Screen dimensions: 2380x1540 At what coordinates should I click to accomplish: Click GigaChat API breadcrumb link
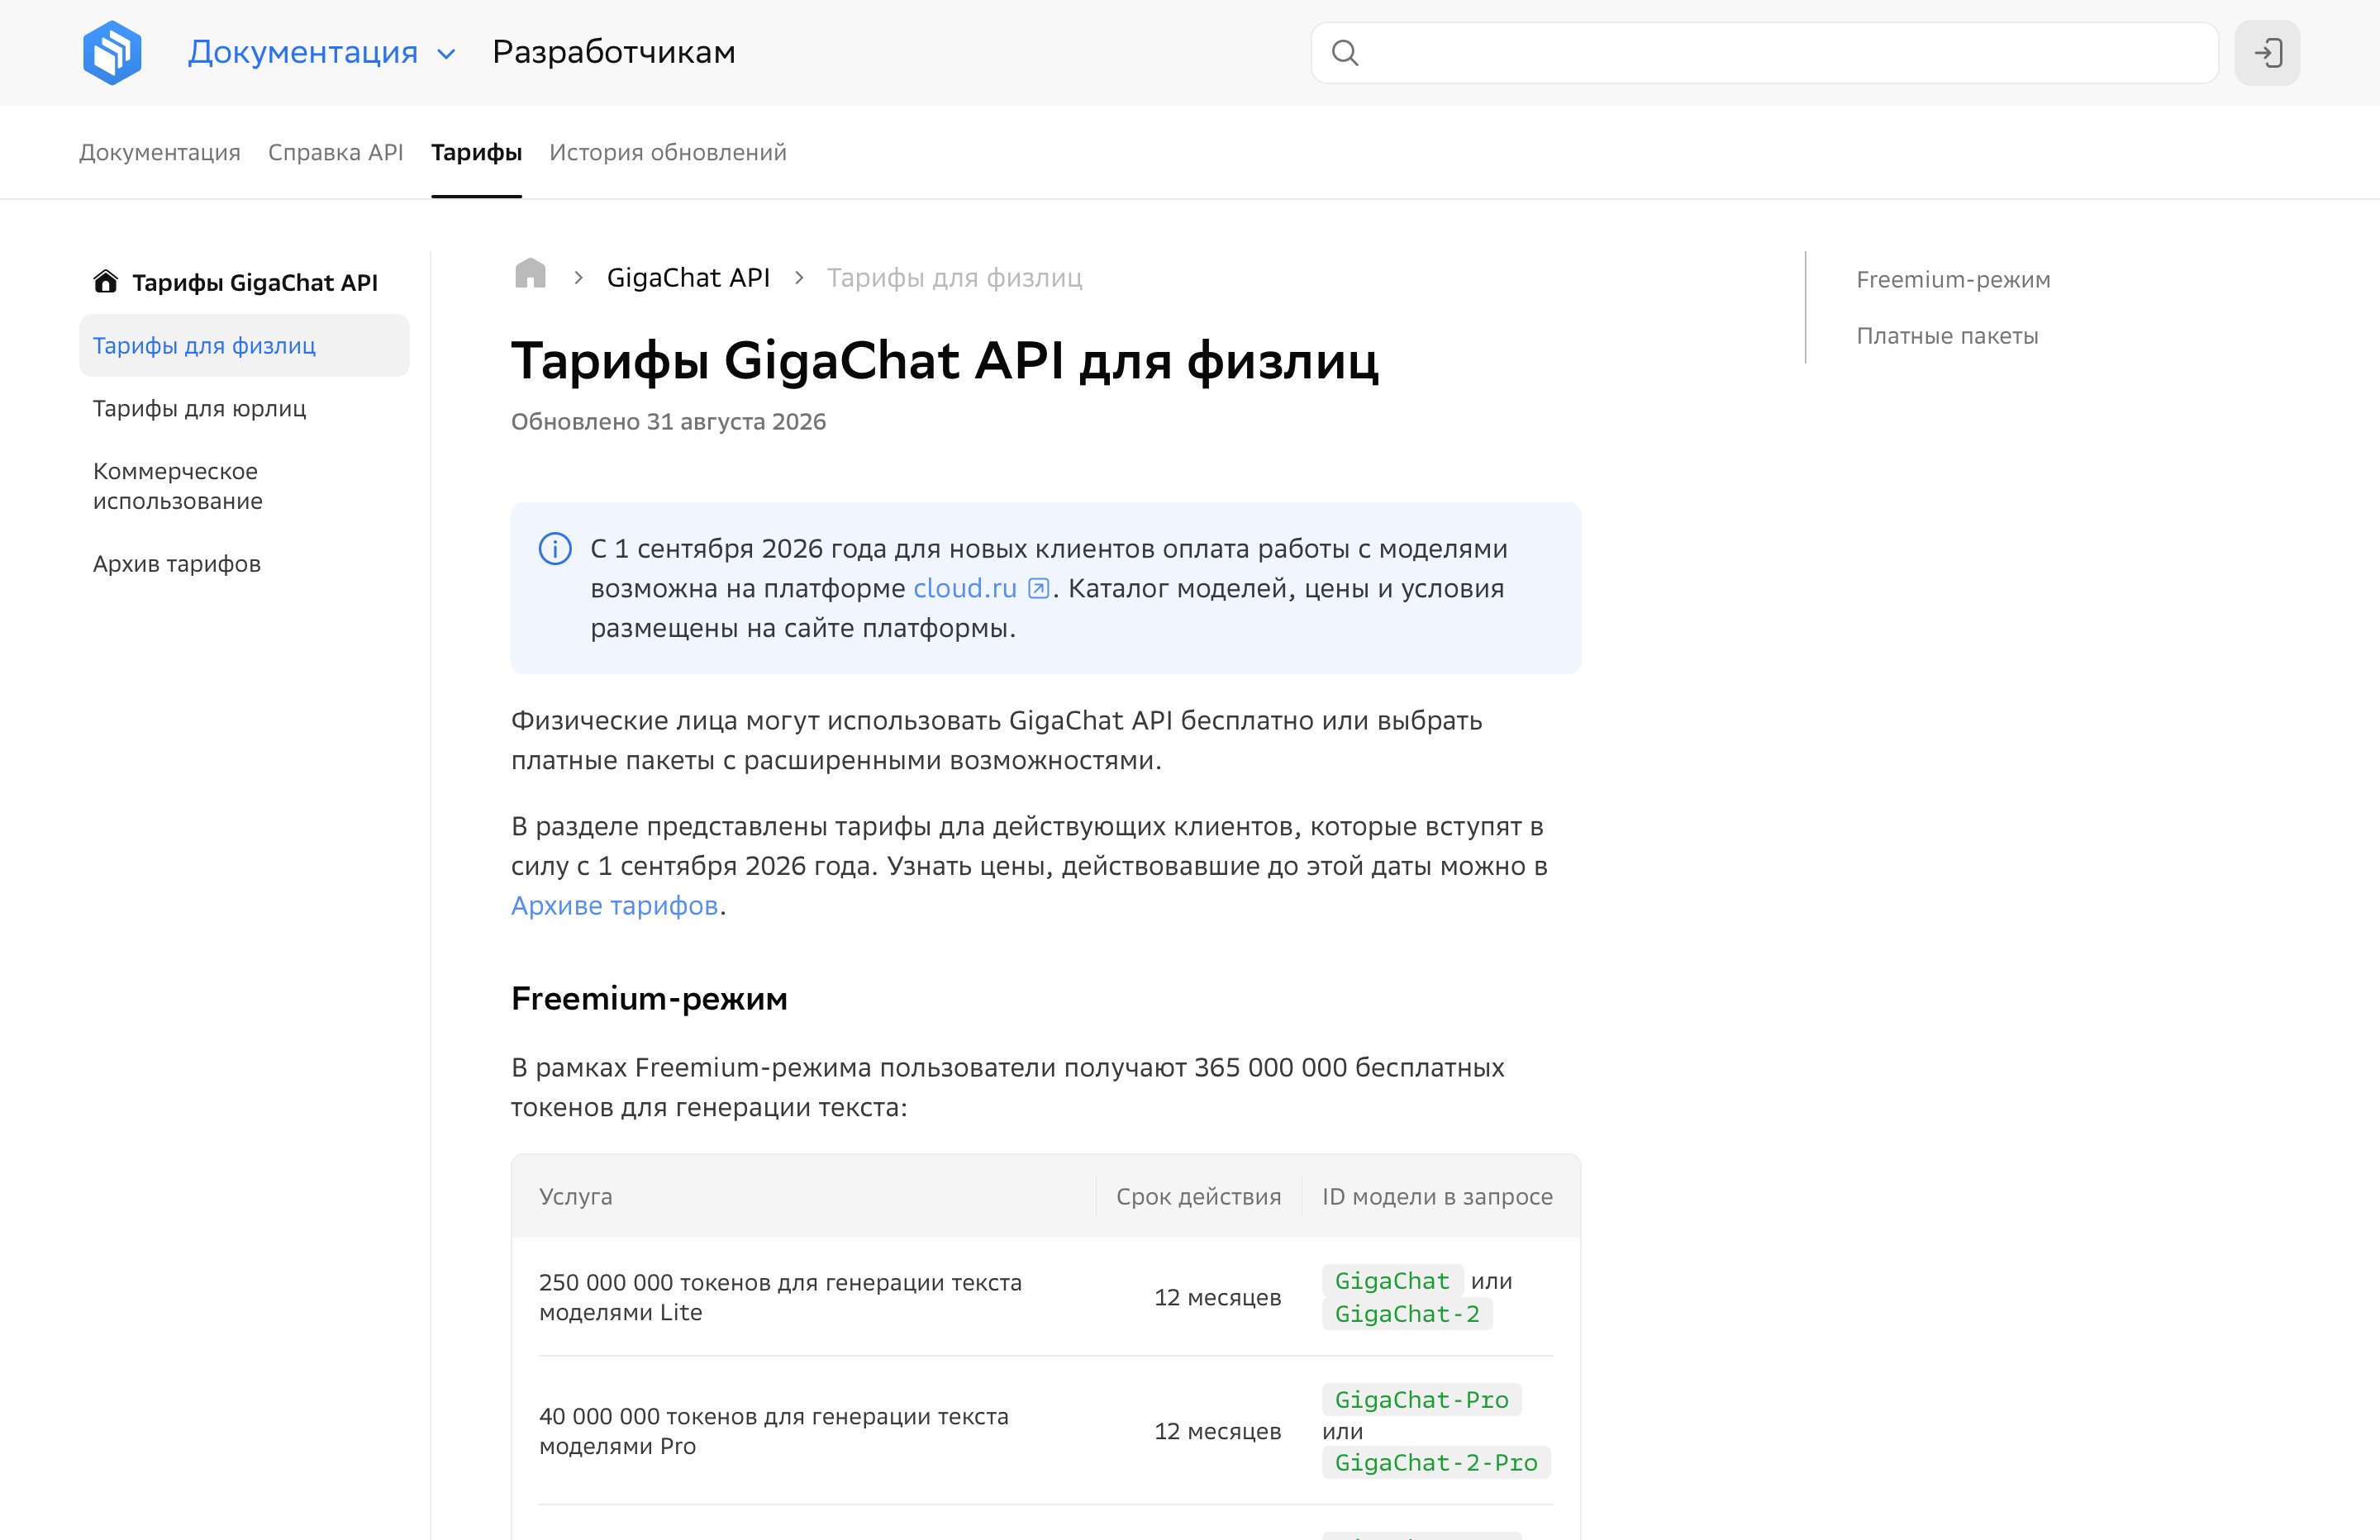688,278
